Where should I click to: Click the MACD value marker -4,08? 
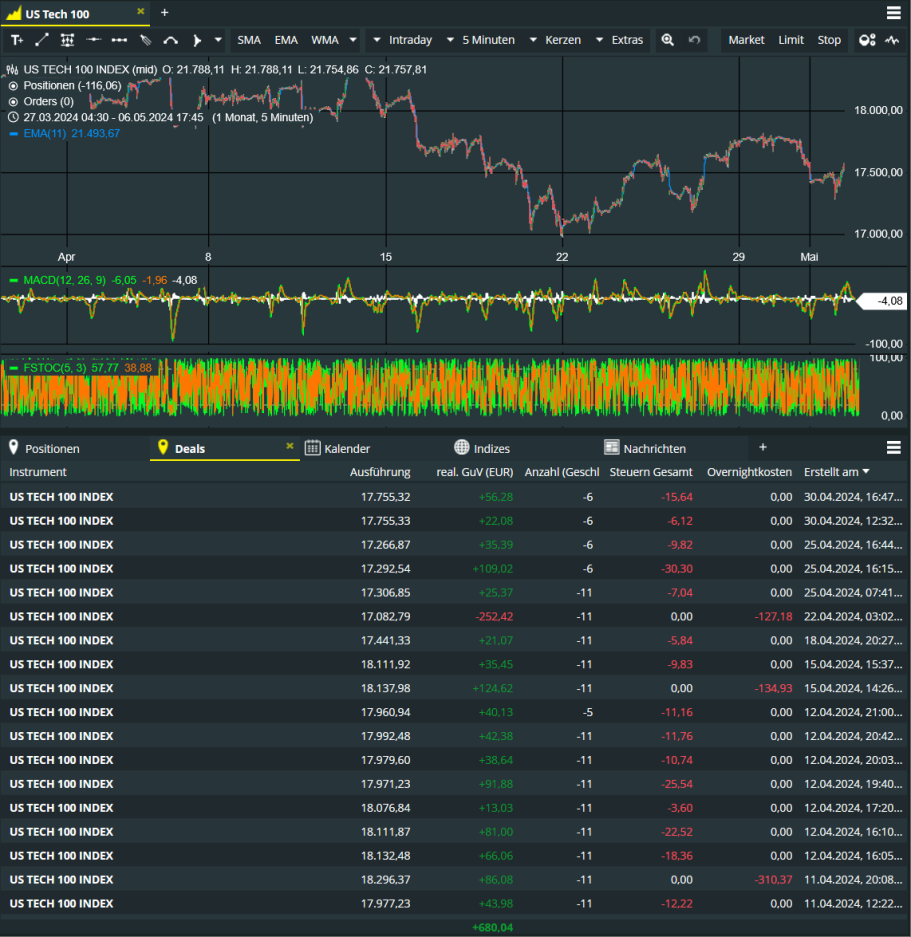pyautogui.click(x=884, y=301)
